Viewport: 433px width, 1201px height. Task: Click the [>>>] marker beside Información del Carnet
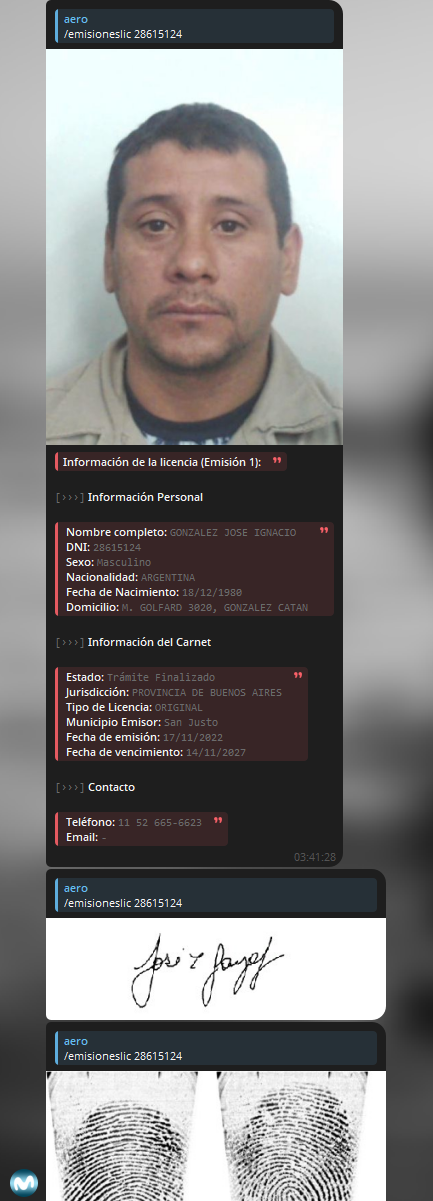point(70,642)
